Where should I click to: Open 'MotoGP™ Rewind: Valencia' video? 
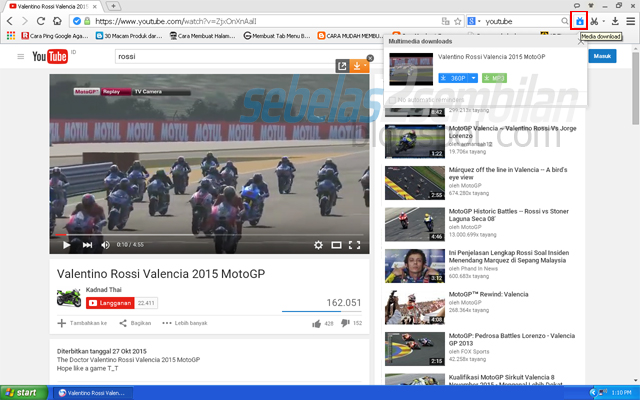(488, 294)
